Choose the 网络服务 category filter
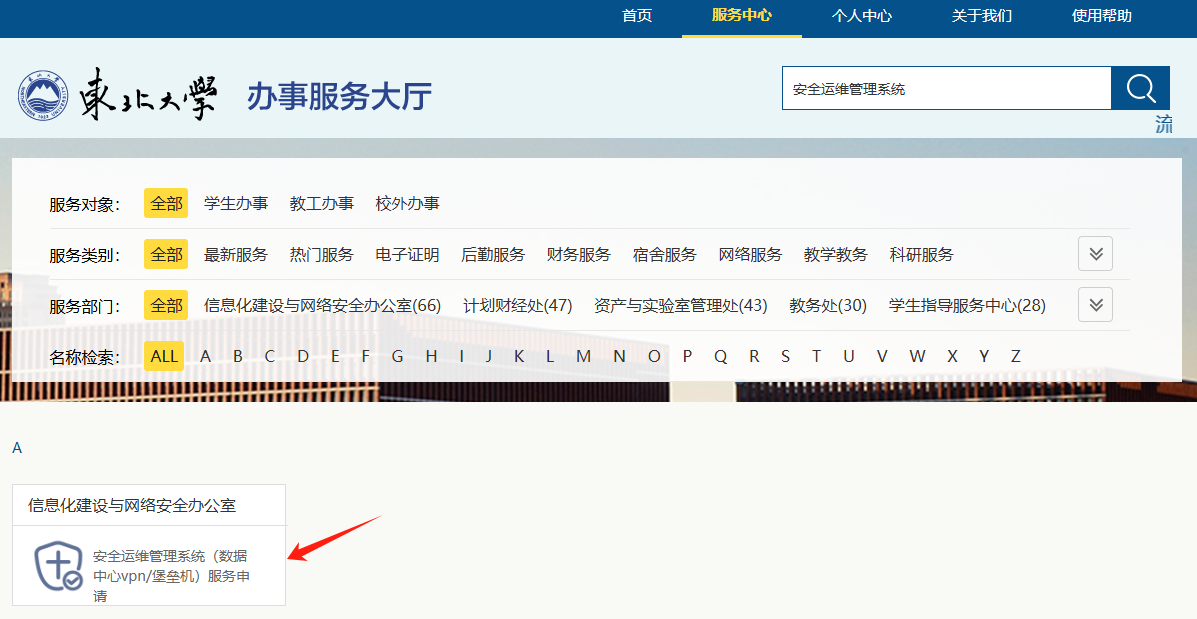Viewport: 1197px width, 619px height. tap(750, 254)
